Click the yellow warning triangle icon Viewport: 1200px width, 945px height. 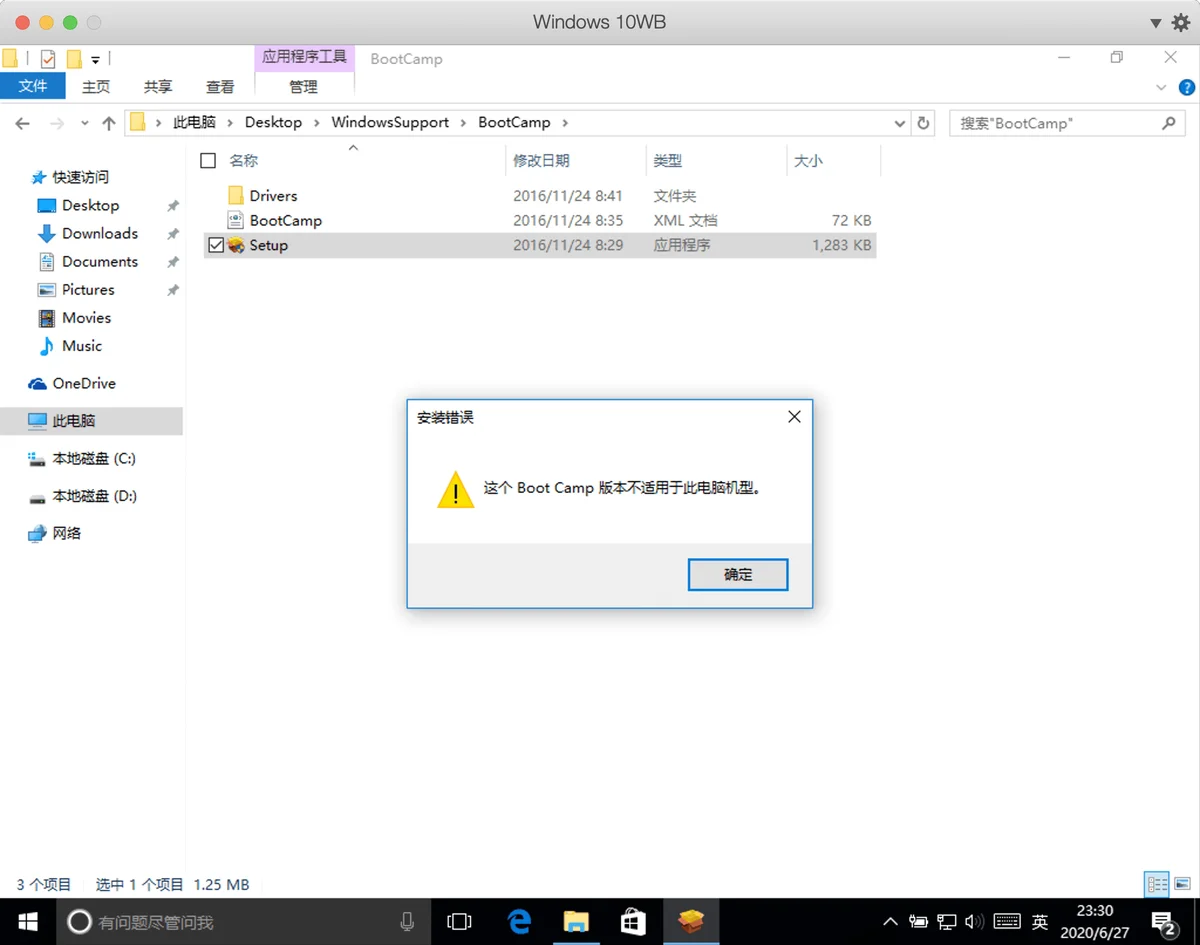pos(455,490)
